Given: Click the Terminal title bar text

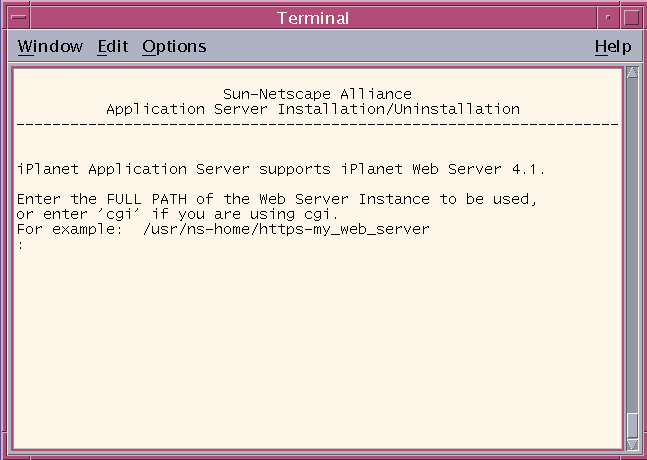Looking at the screenshot, I should coord(313,18).
